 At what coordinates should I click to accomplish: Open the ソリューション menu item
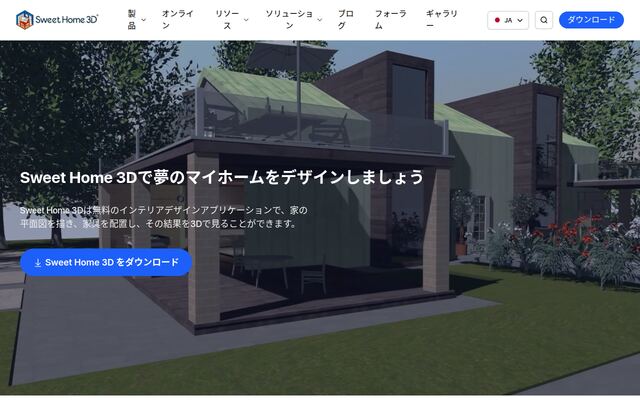[289, 20]
